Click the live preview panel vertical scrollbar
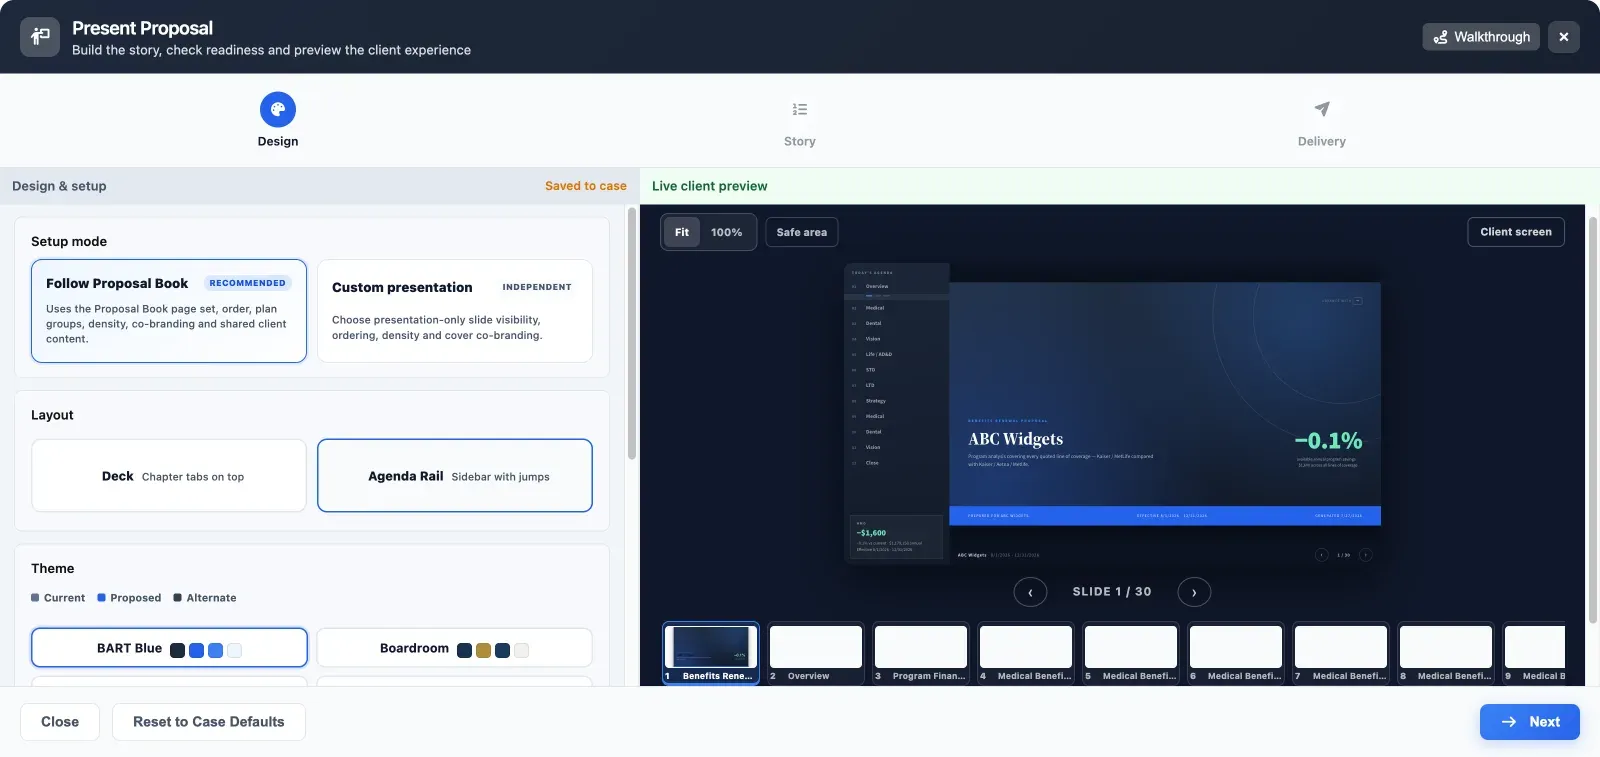This screenshot has width=1600, height=757. point(1592,420)
